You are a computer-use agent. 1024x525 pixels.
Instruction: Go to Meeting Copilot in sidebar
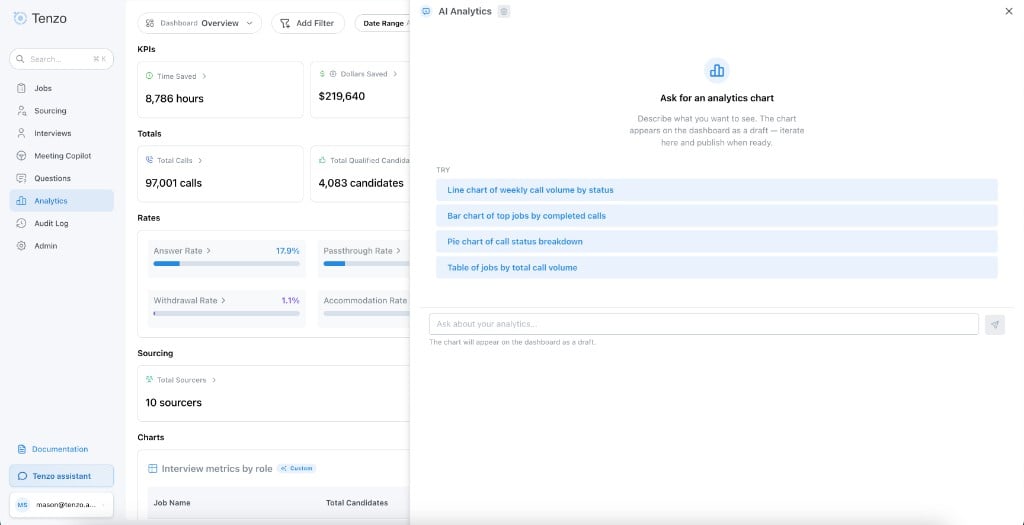tap(61, 156)
